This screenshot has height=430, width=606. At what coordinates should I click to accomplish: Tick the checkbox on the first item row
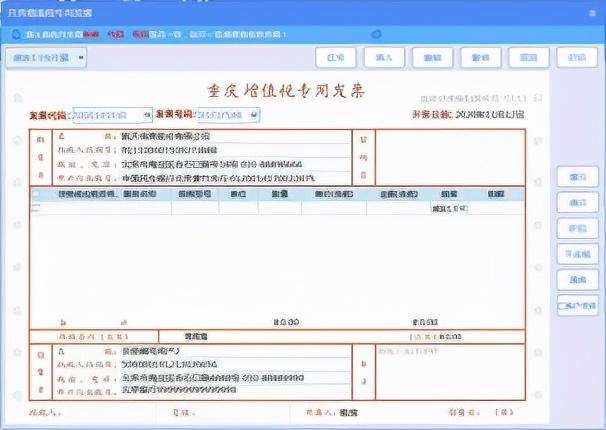point(36,208)
